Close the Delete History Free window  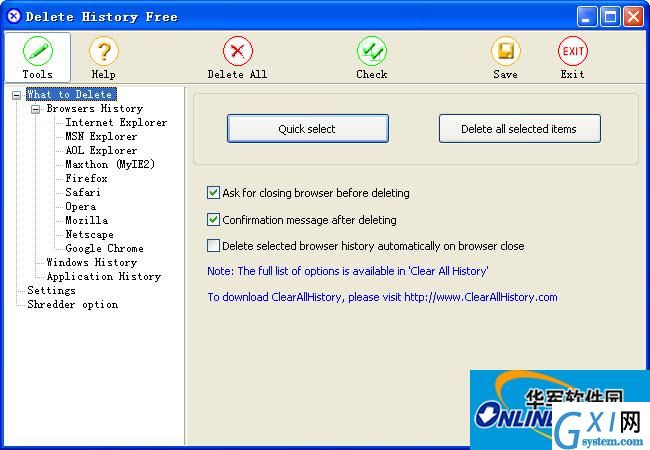tap(633, 17)
